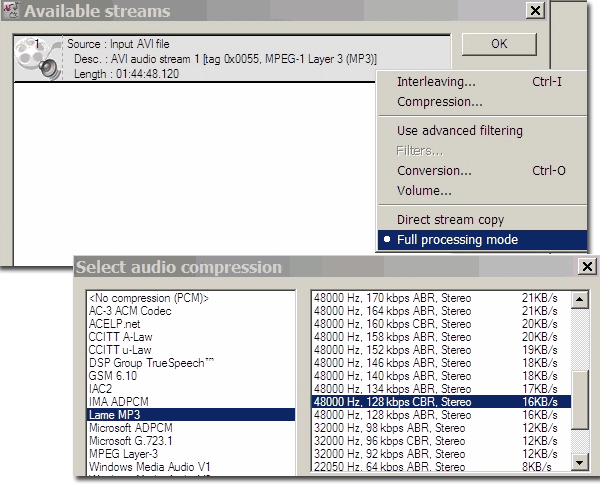Open Conversion... menu entry
Image resolution: width=600 pixels, height=484 pixels.
(482, 171)
